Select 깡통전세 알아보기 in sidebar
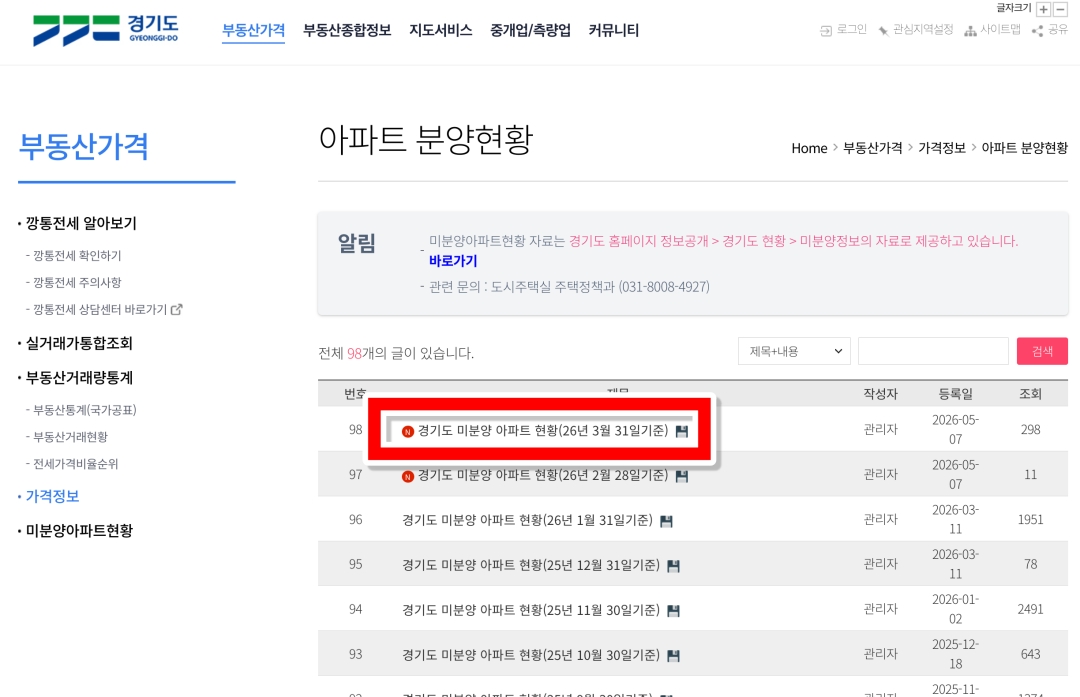The width and height of the screenshot is (1080, 697). [81, 223]
